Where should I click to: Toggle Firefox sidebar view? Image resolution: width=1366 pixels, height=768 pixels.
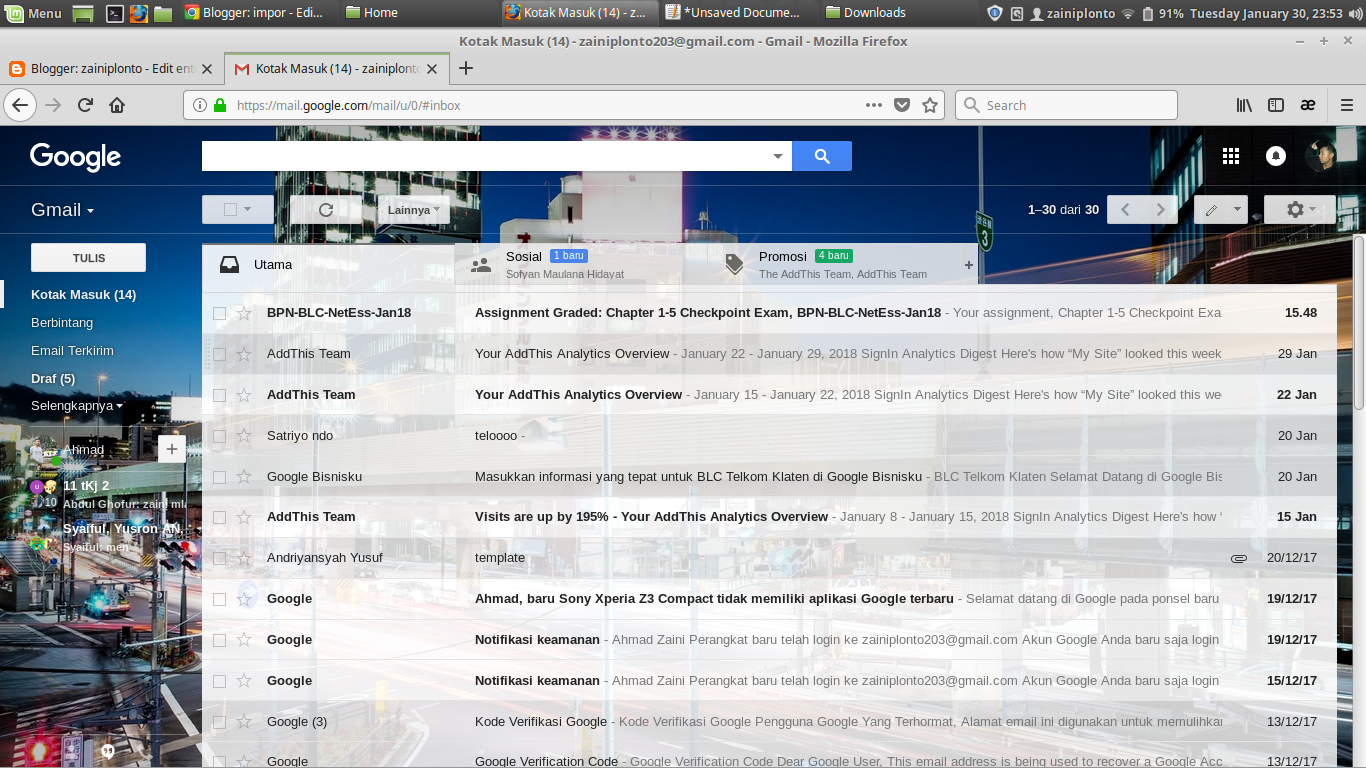(x=1276, y=105)
